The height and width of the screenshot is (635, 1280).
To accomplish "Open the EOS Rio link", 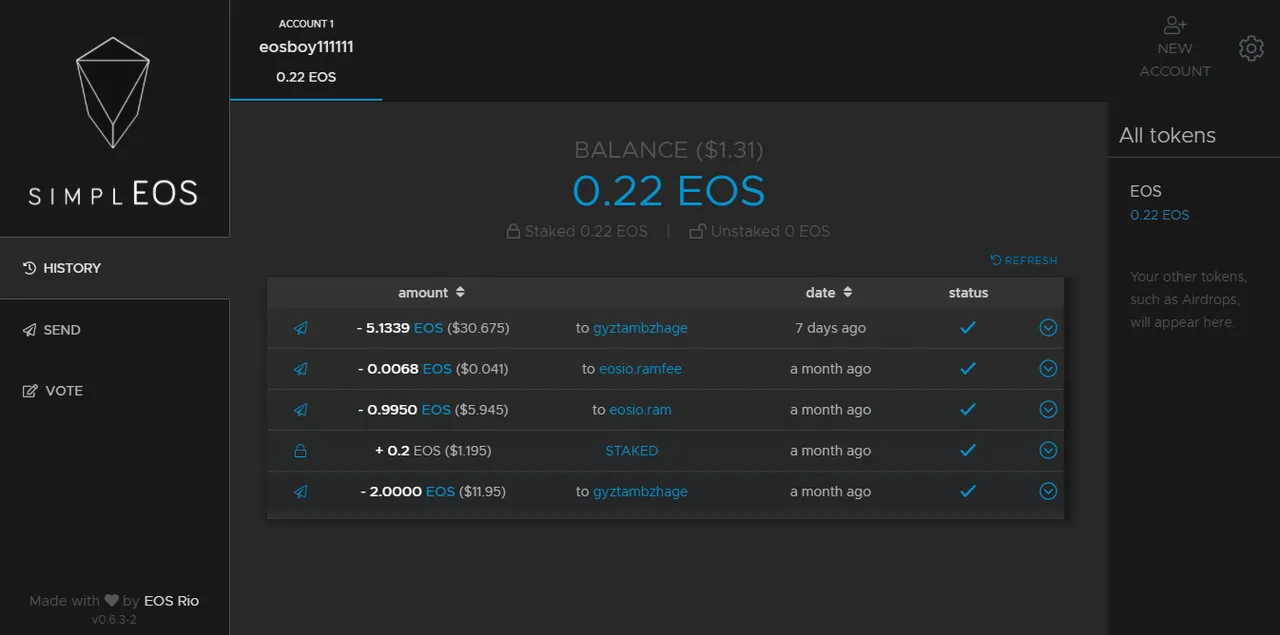I will point(172,601).
